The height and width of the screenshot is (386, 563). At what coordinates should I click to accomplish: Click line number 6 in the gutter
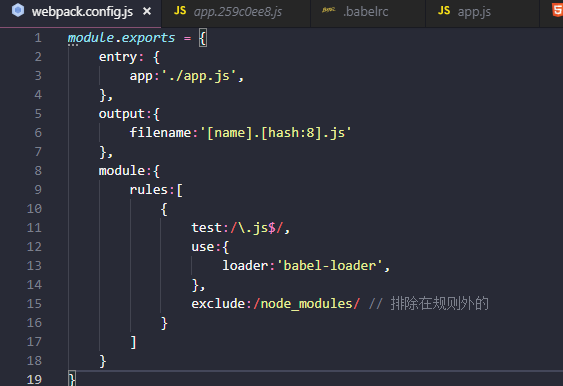click(x=38, y=133)
